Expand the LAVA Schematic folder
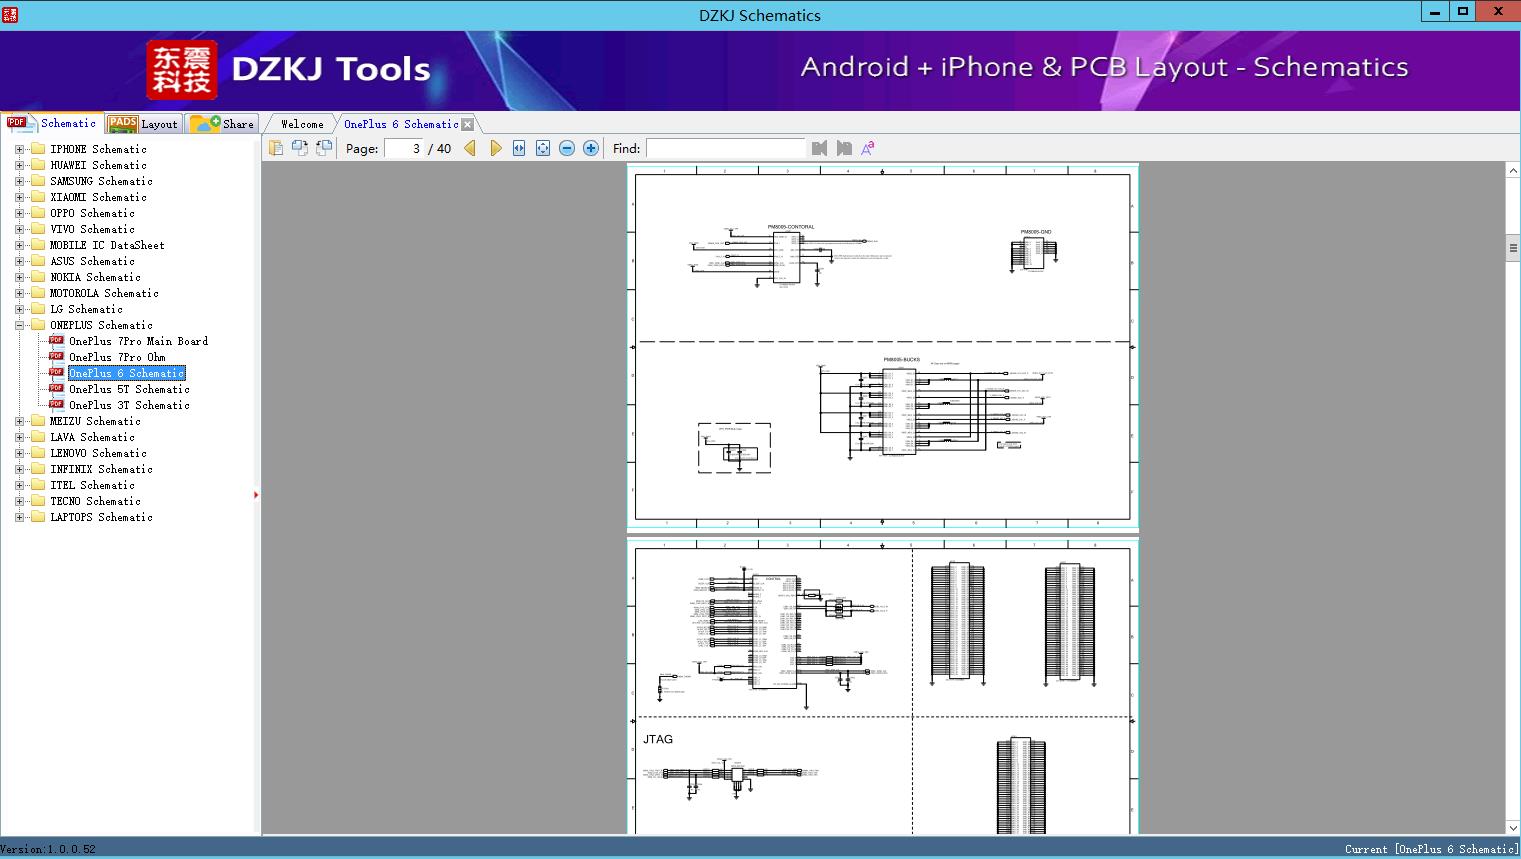 [x=19, y=437]
